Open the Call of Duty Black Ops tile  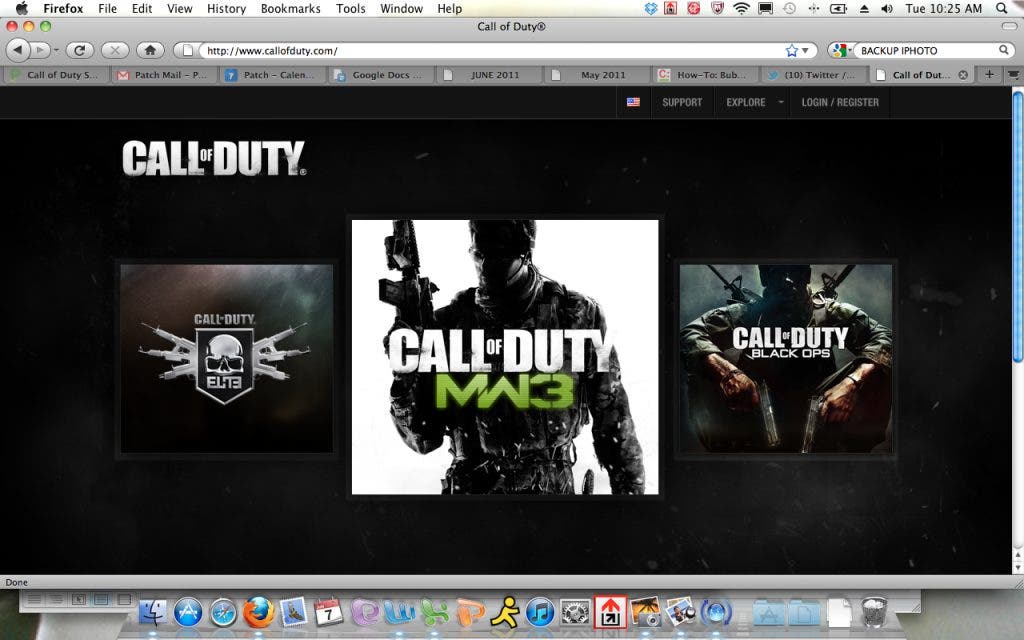786,359
